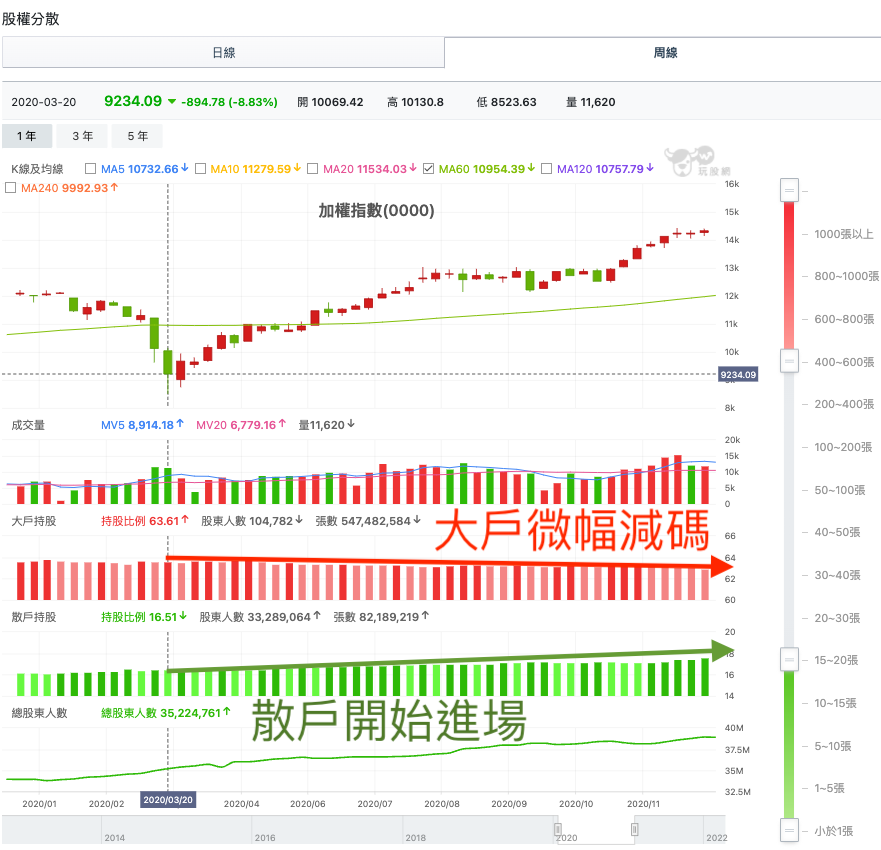
Task: Click the 張數 547,482,584 value
Action: (368, 521)
